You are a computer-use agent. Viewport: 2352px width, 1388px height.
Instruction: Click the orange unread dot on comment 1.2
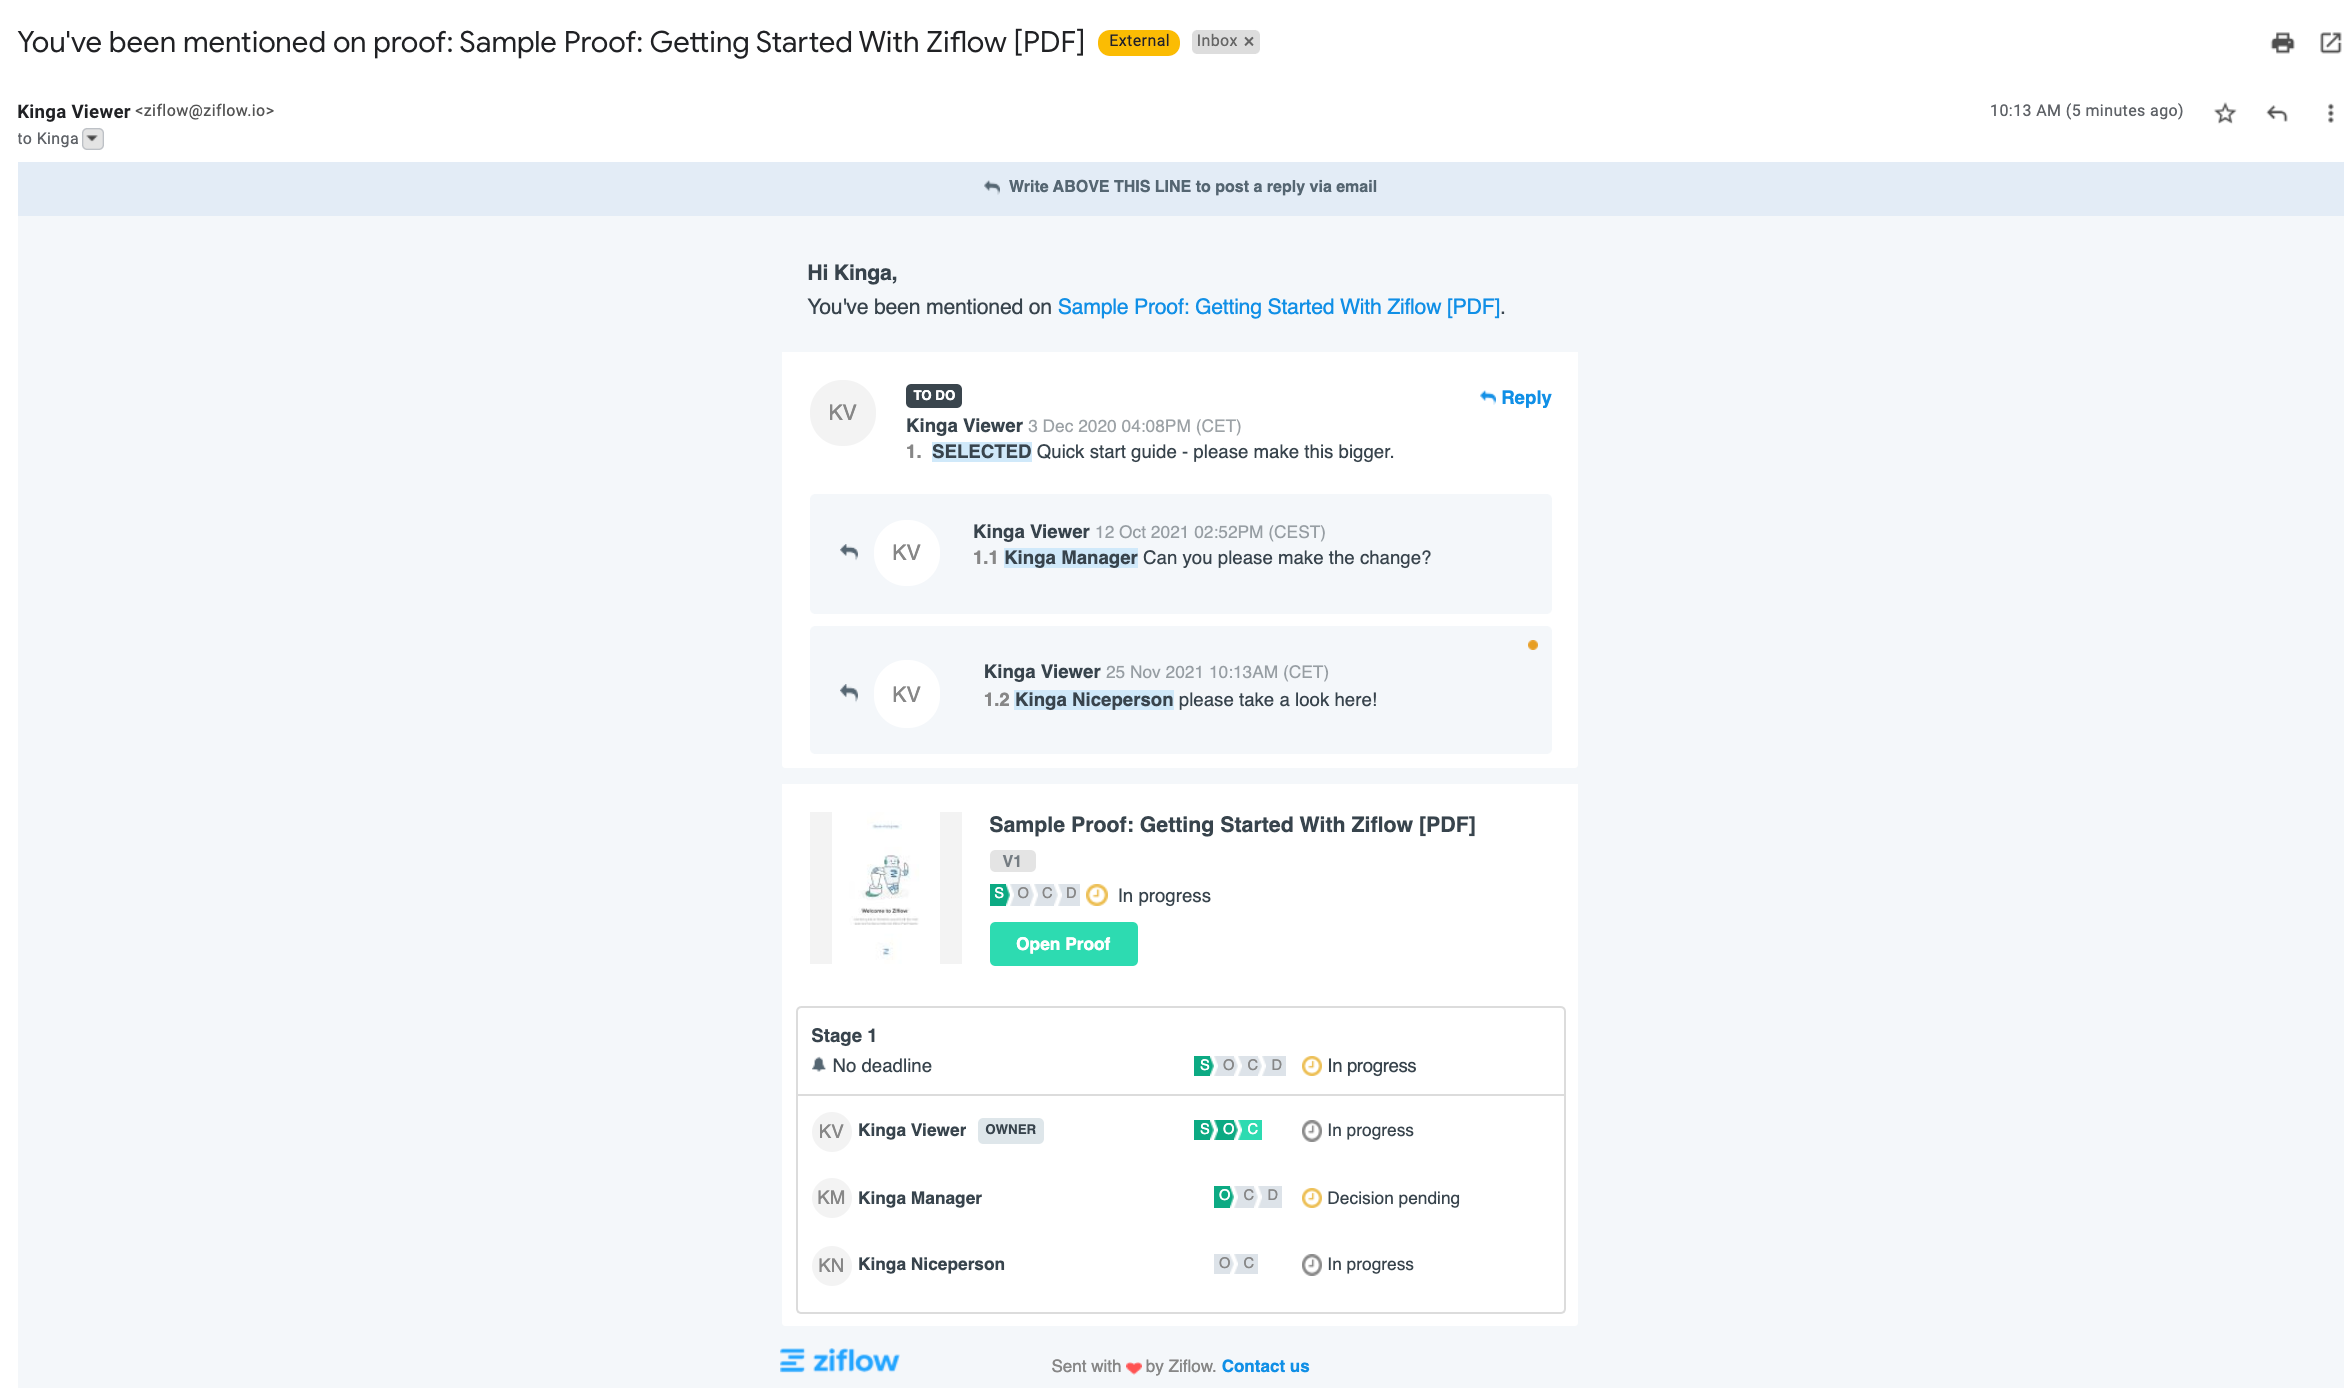click(1532, 645)
